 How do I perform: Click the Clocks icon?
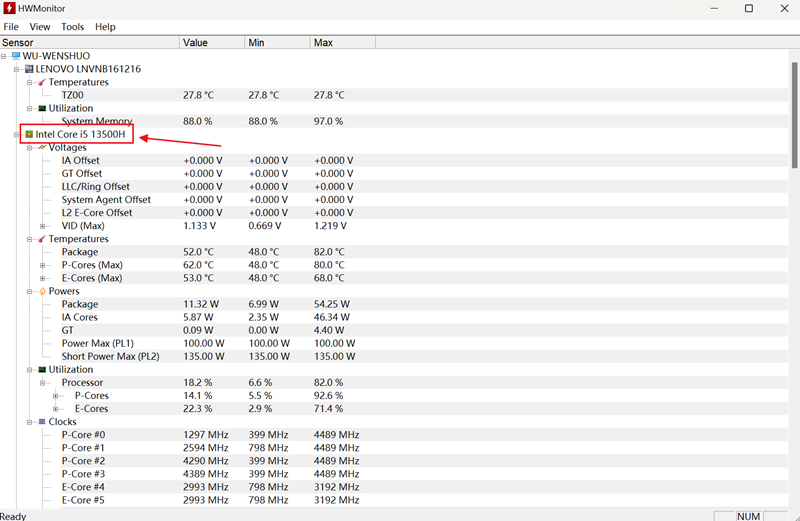point(42,421)
